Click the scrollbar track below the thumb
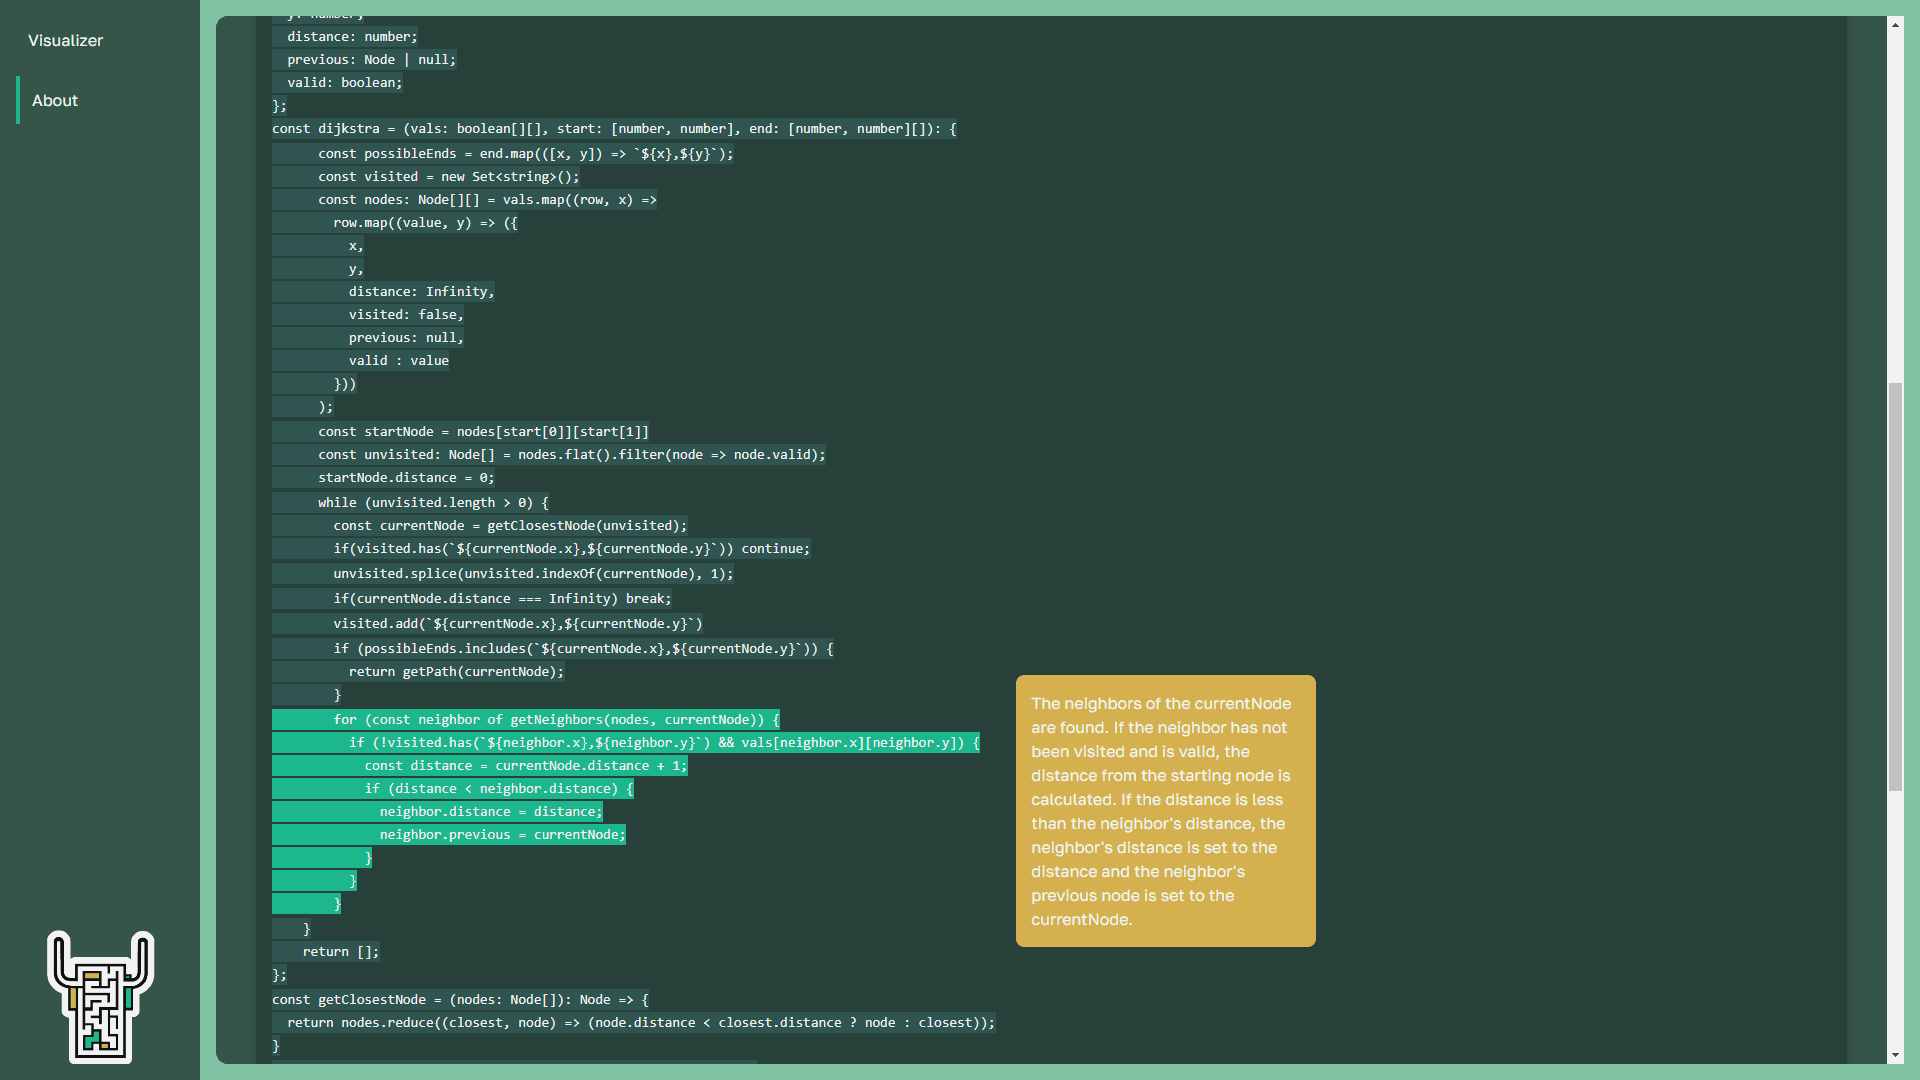Image resolution: width=1920 pixels, height=1080 pixels. [1895, 920]
